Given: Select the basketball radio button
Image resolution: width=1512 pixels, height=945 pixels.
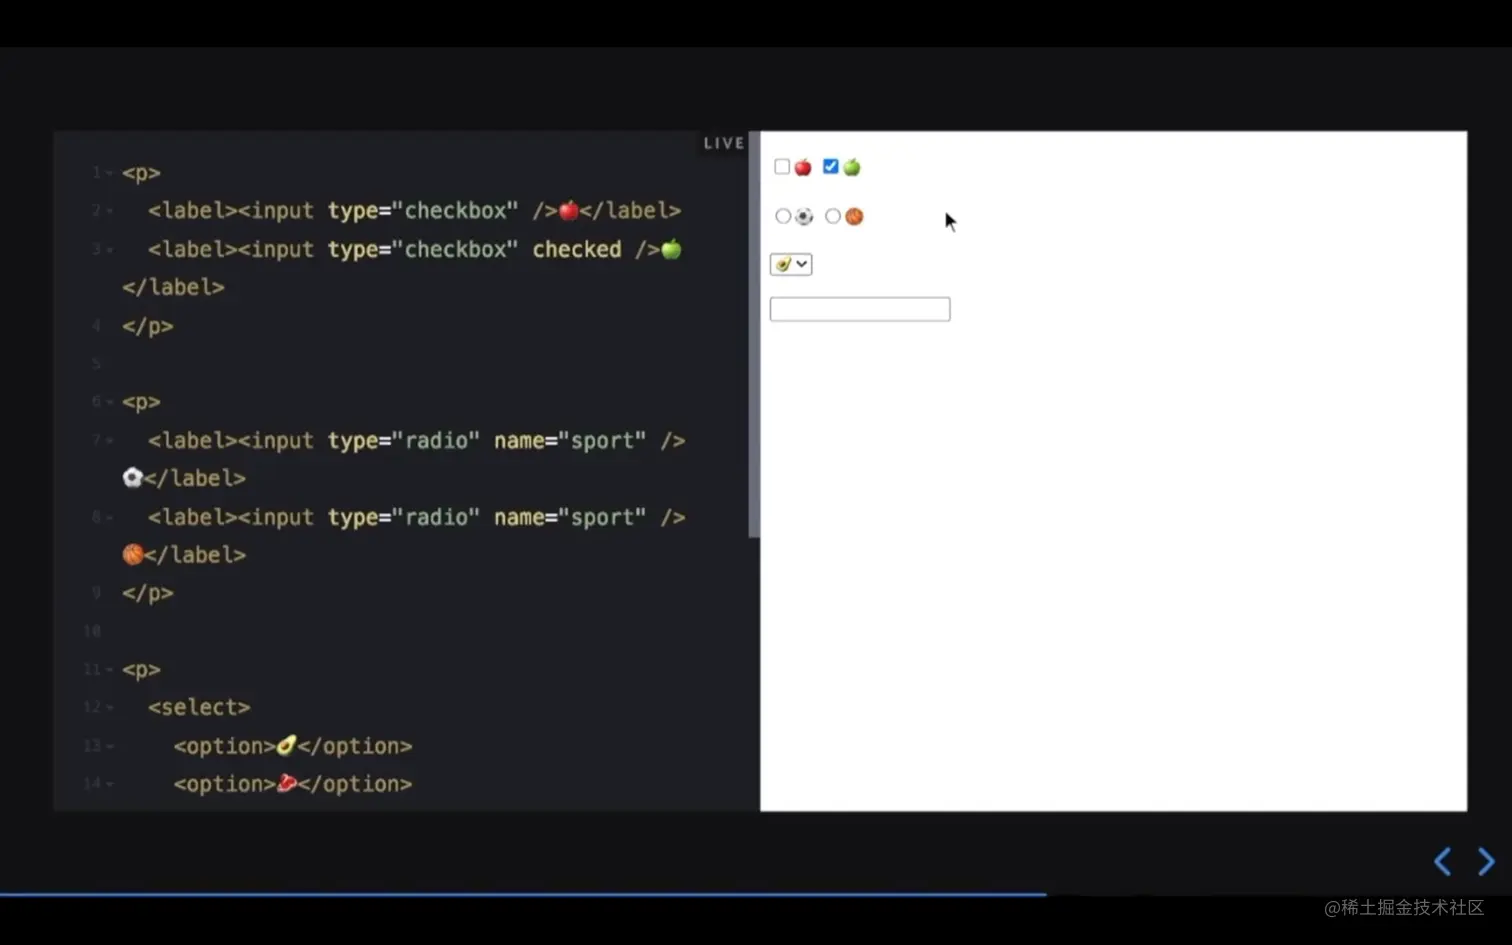Looking at the screenshot, I should (x=833, y=216).
